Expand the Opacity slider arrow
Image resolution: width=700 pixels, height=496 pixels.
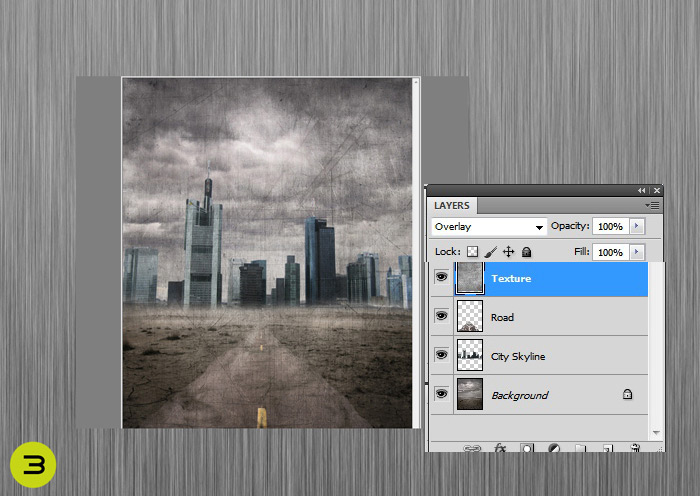click(x=637, y=227)
